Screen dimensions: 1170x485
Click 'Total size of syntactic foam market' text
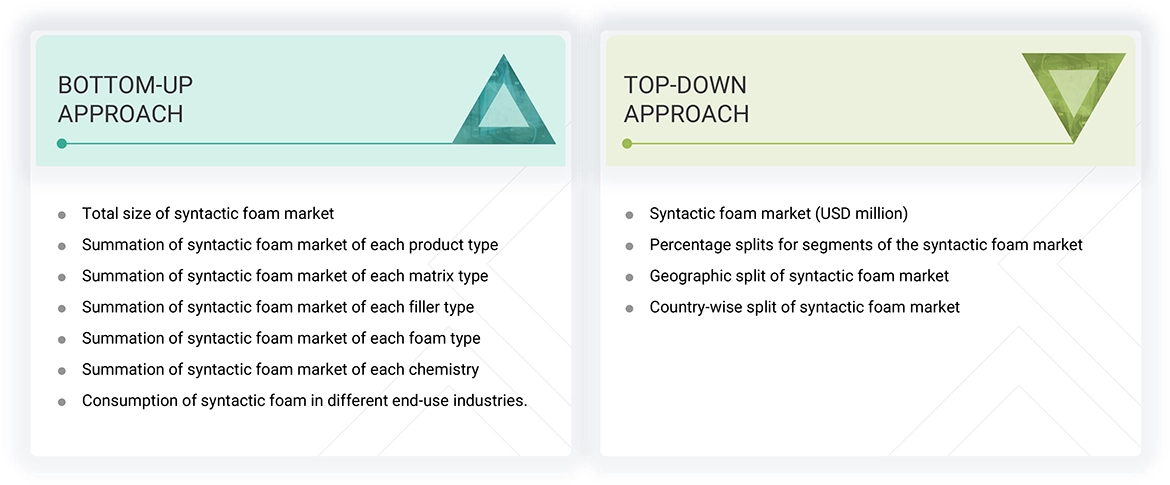pyautogui.click(x=208, y=213)
